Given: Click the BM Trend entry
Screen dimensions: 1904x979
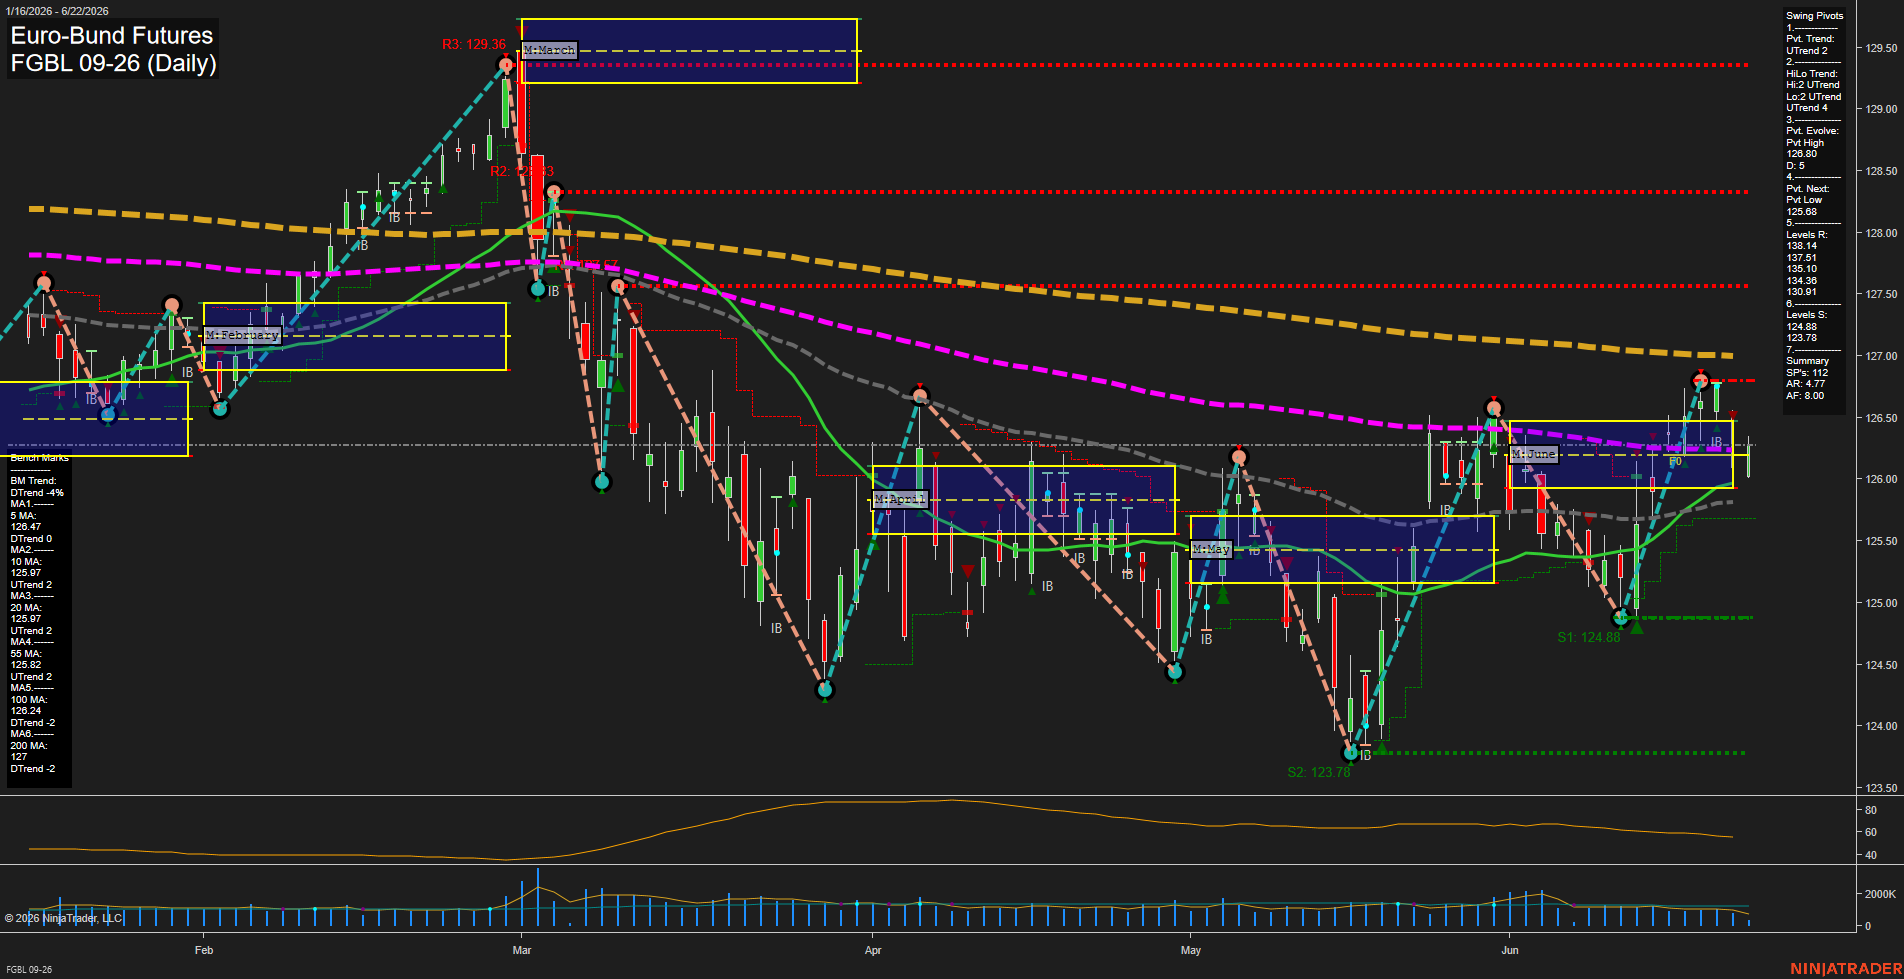Looking at the screenshot, I should pos(33,481).
